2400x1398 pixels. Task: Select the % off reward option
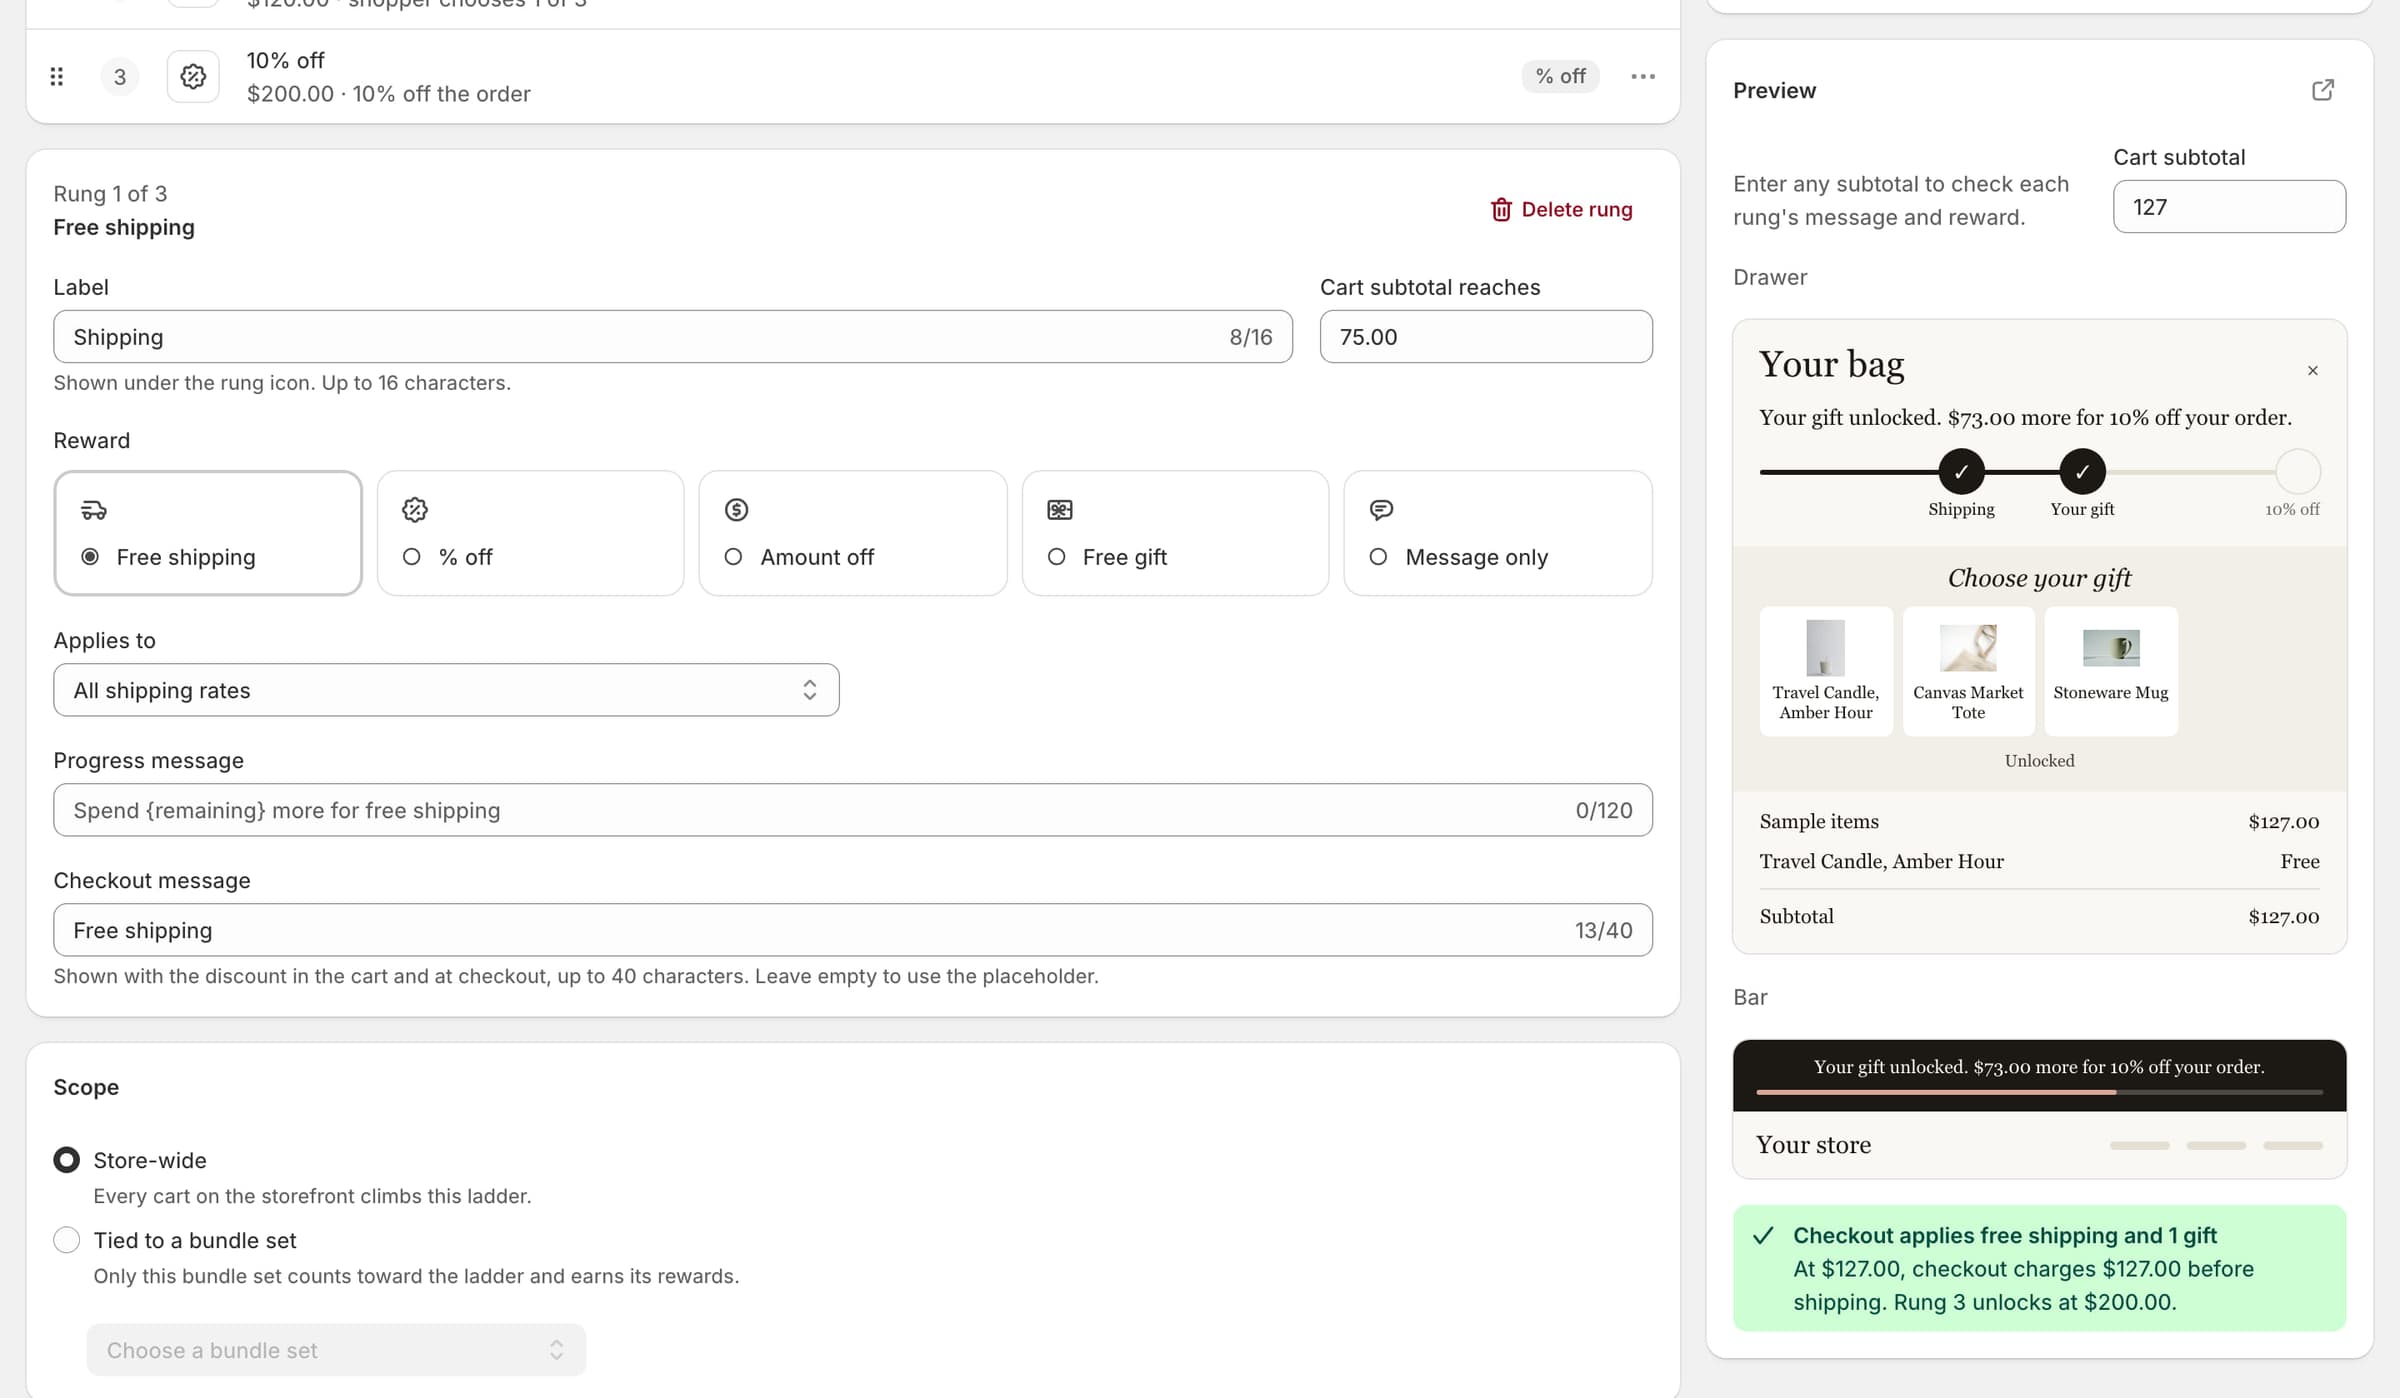(531, 533)
